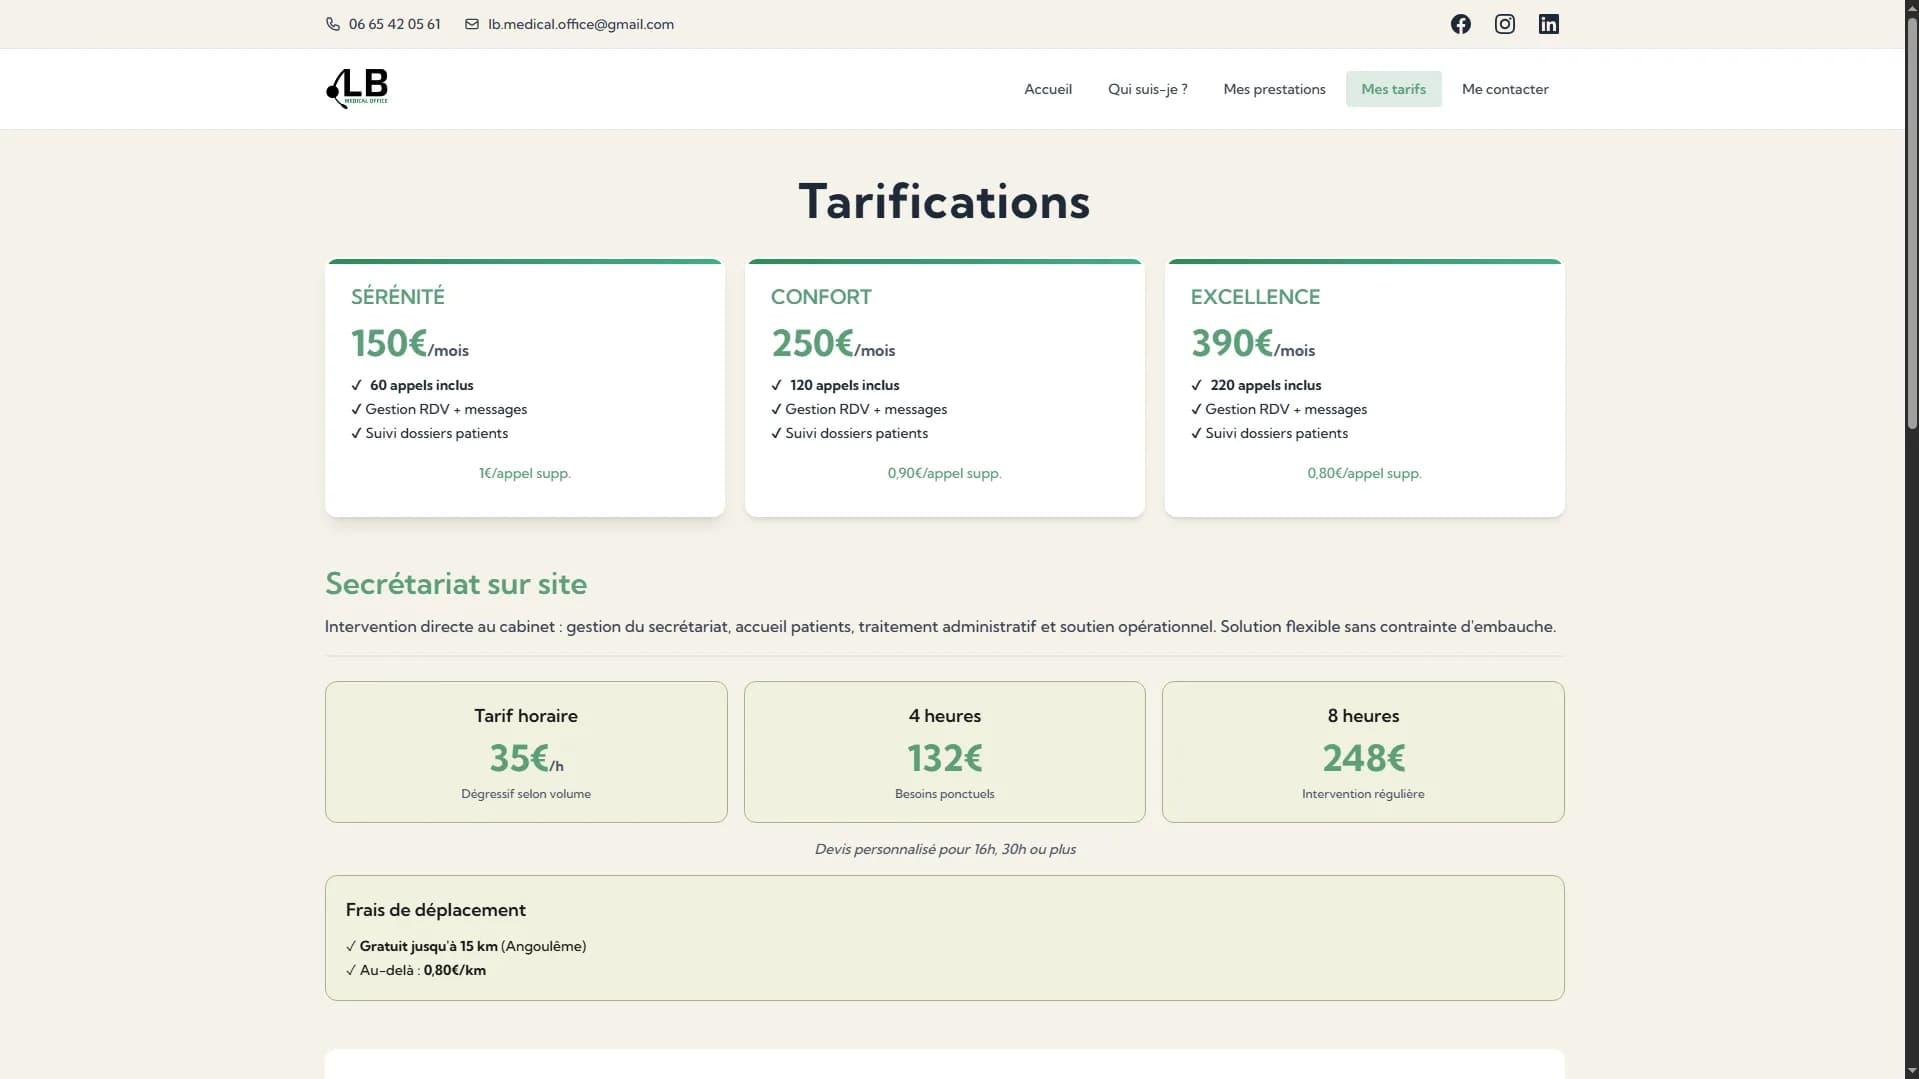
Task: Click the 132€ price
Action: 944,759
